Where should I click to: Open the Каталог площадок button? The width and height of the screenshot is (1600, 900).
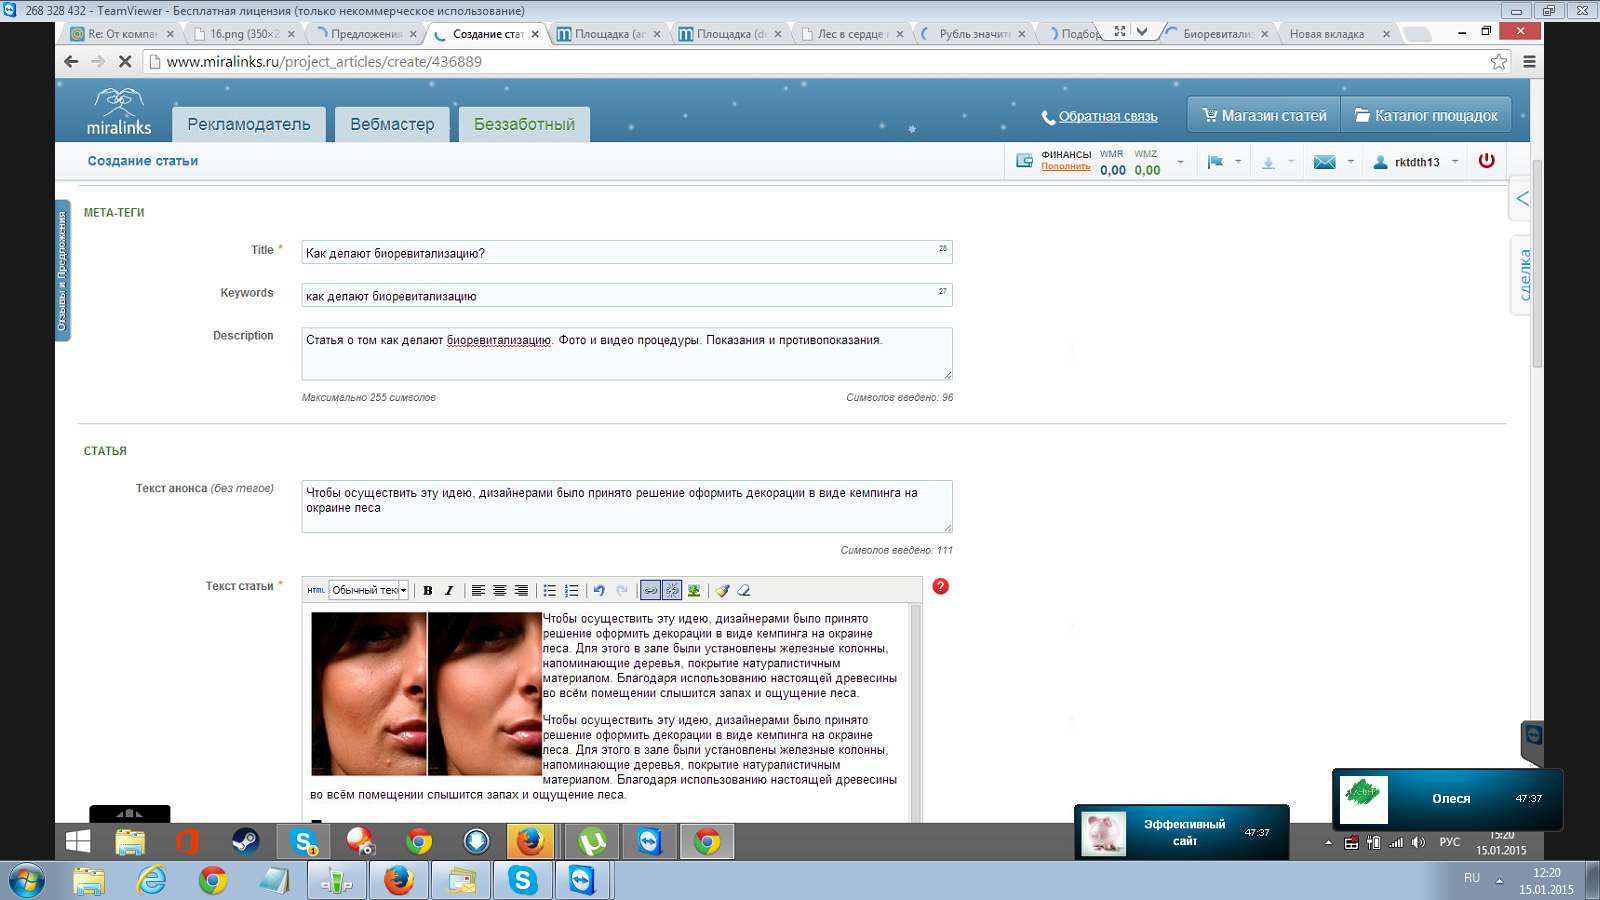pyautogui.click(x=1426, y=115)
